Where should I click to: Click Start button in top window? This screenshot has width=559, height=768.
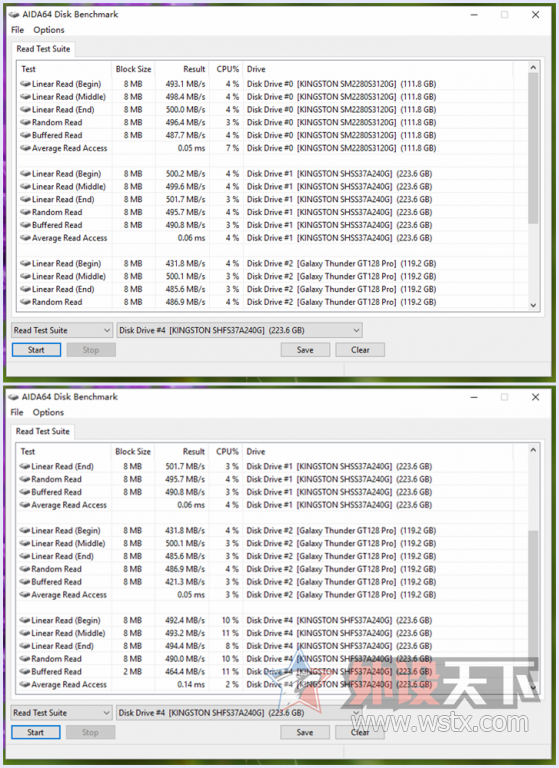[x=36, y=350]
